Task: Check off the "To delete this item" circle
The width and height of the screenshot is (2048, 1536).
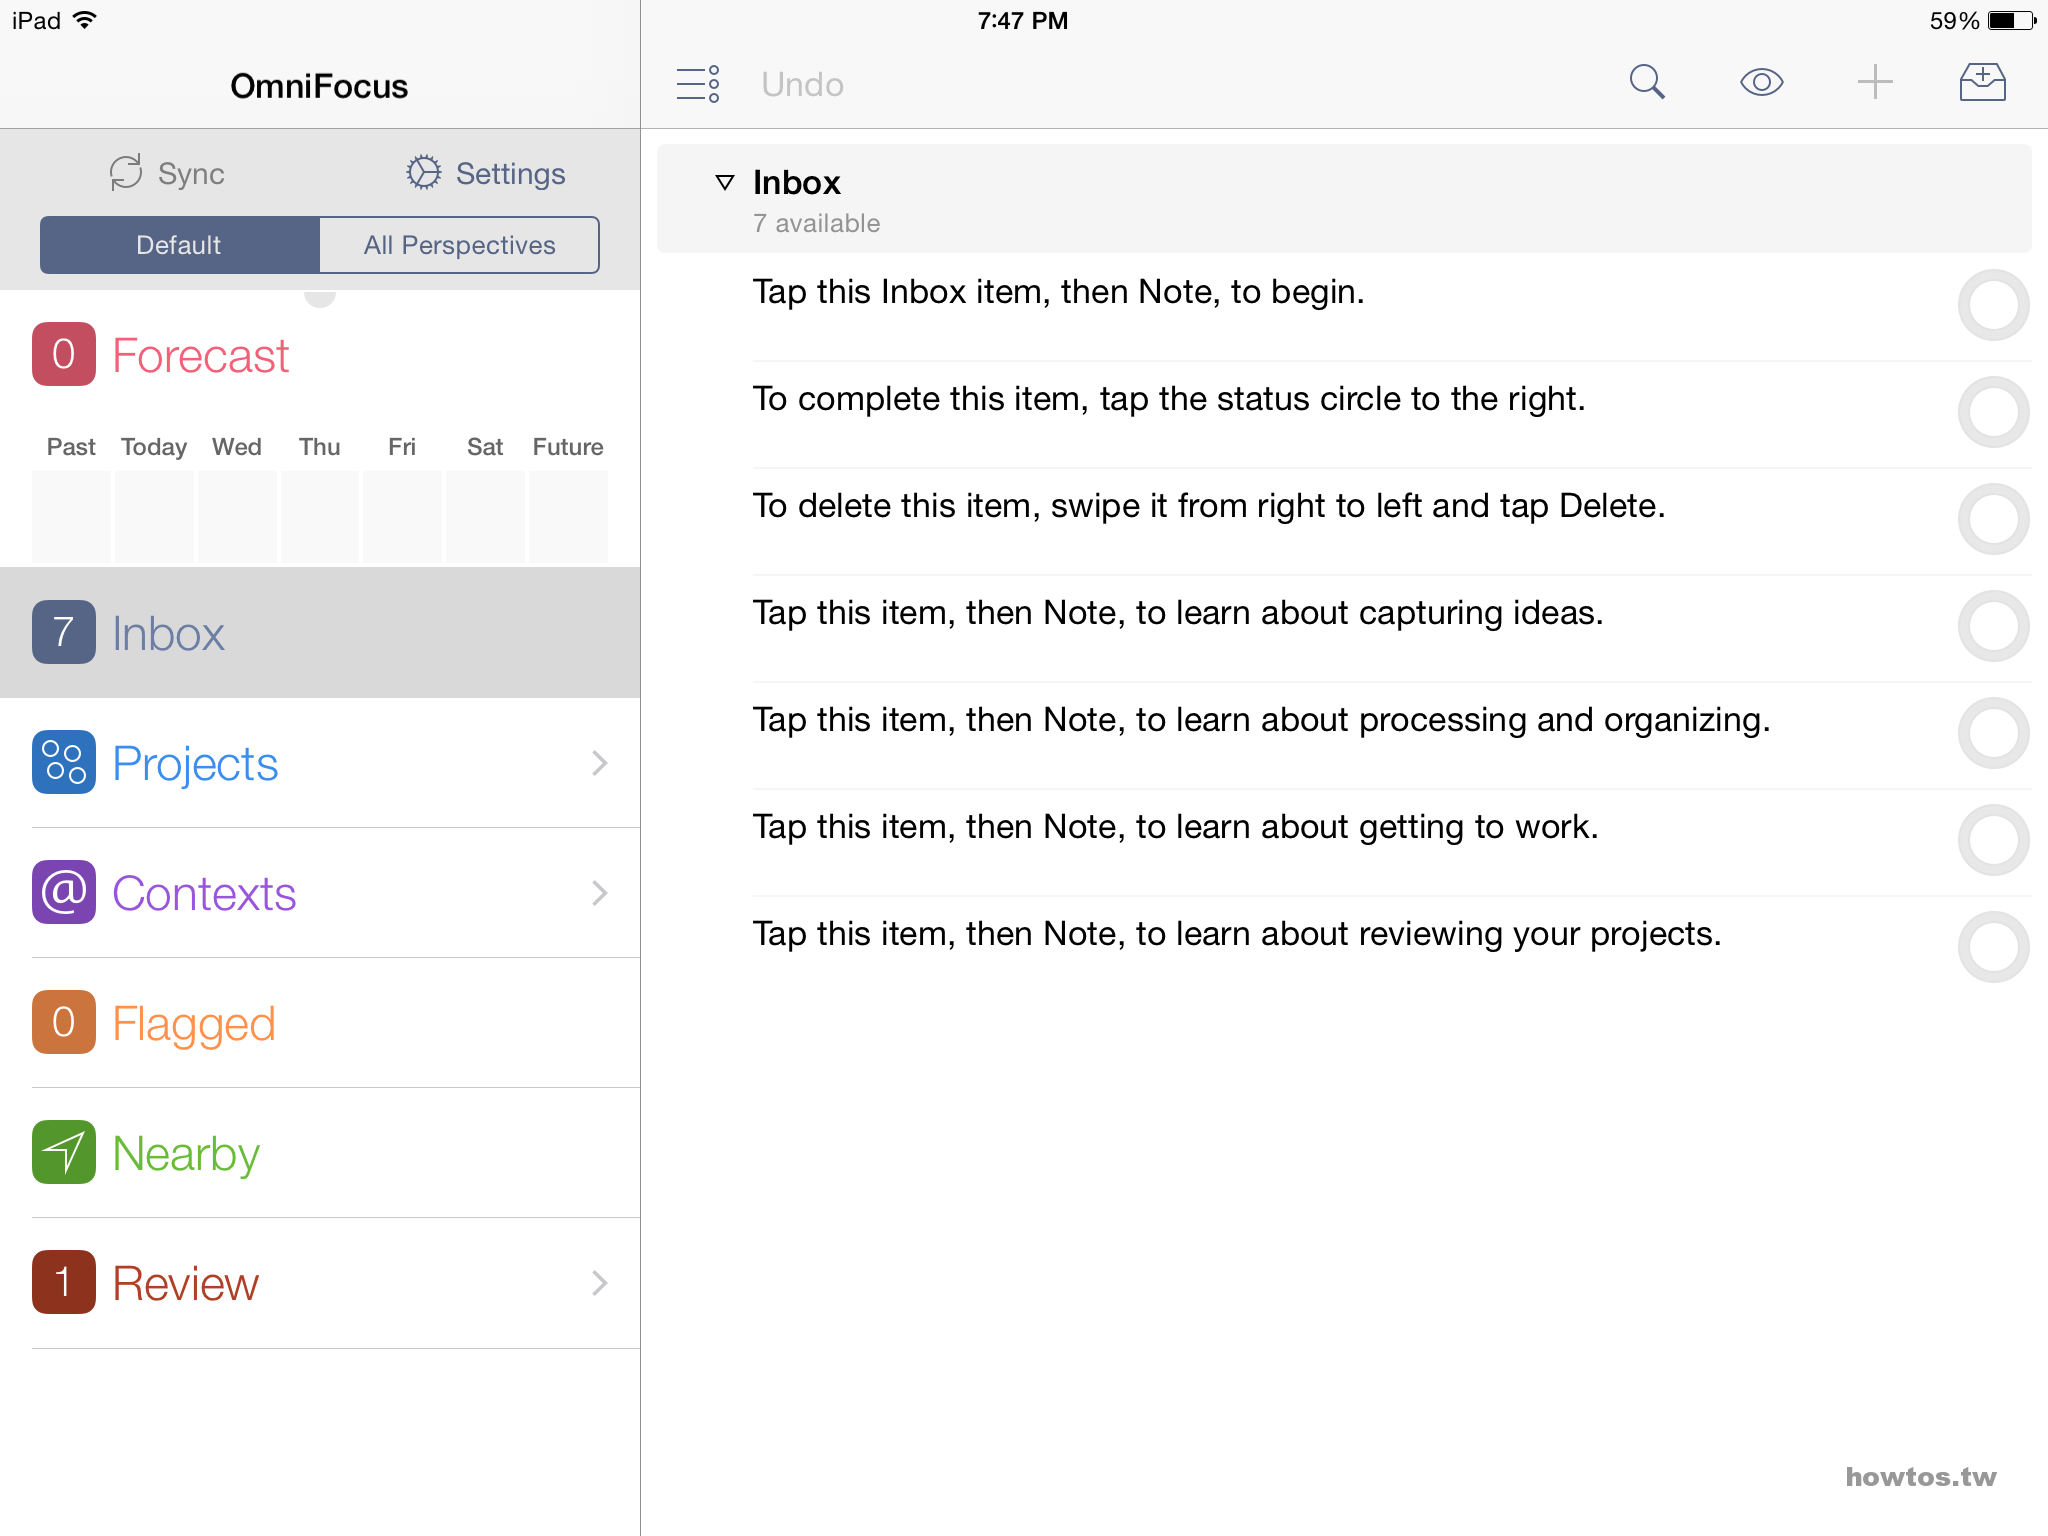Action: [1992, 519]
